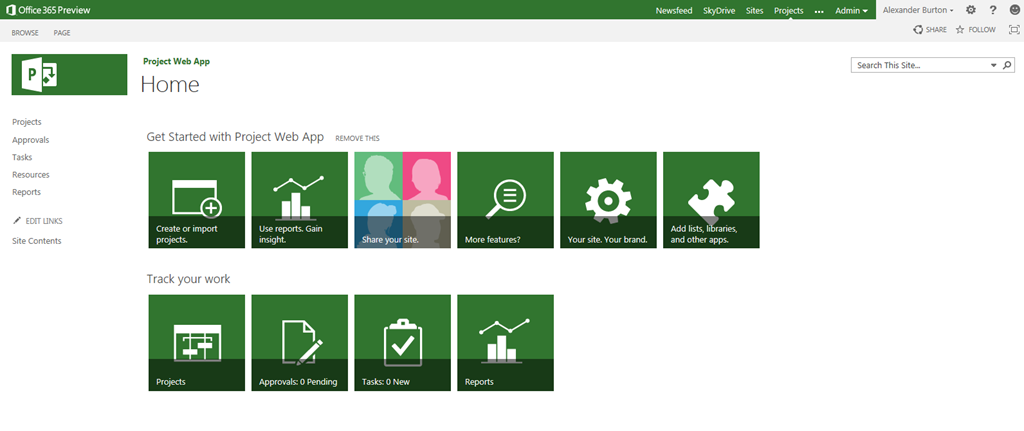The image size is (1024, 431).
Task: Open Reports in the left sidebar
Action: (x=26, y=192)
